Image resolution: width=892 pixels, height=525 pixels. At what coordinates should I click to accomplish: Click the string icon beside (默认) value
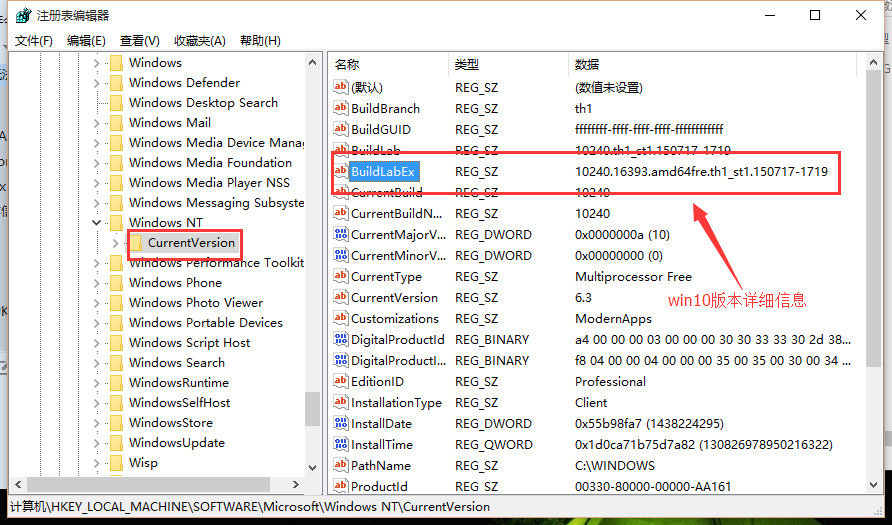[340, 86]
